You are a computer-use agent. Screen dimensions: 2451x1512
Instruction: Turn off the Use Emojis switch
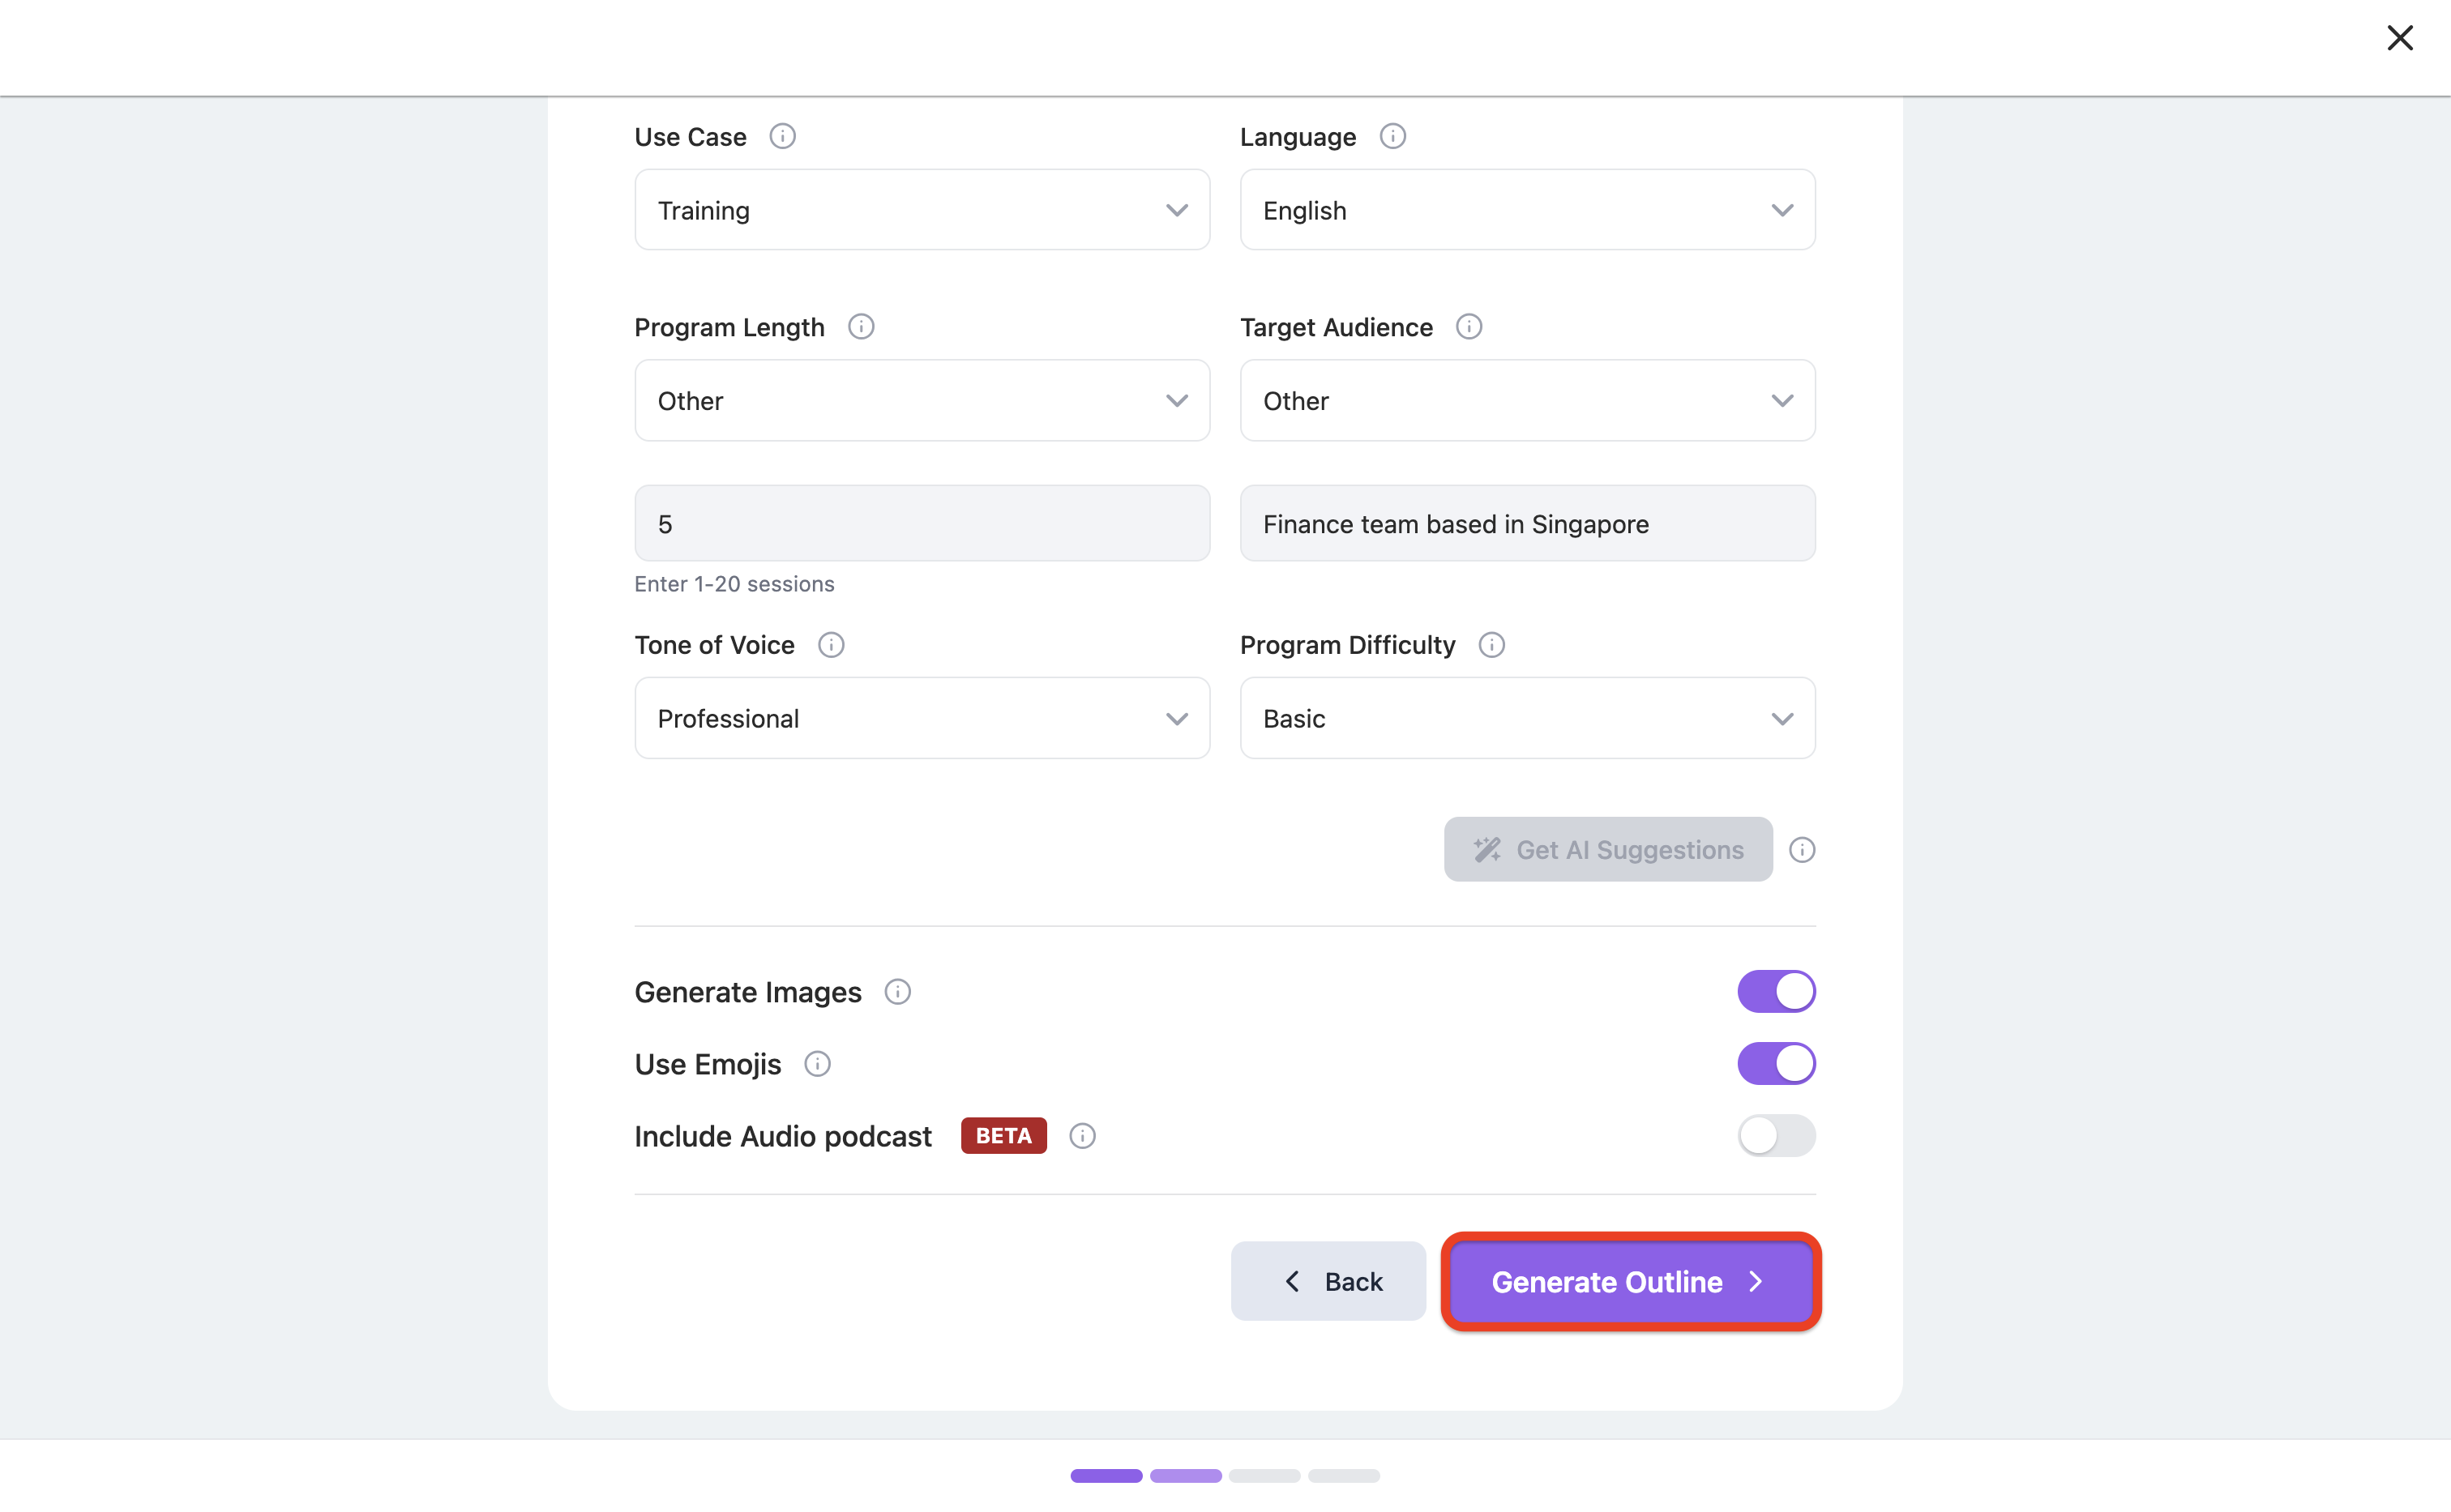tap(1775, 1064)
